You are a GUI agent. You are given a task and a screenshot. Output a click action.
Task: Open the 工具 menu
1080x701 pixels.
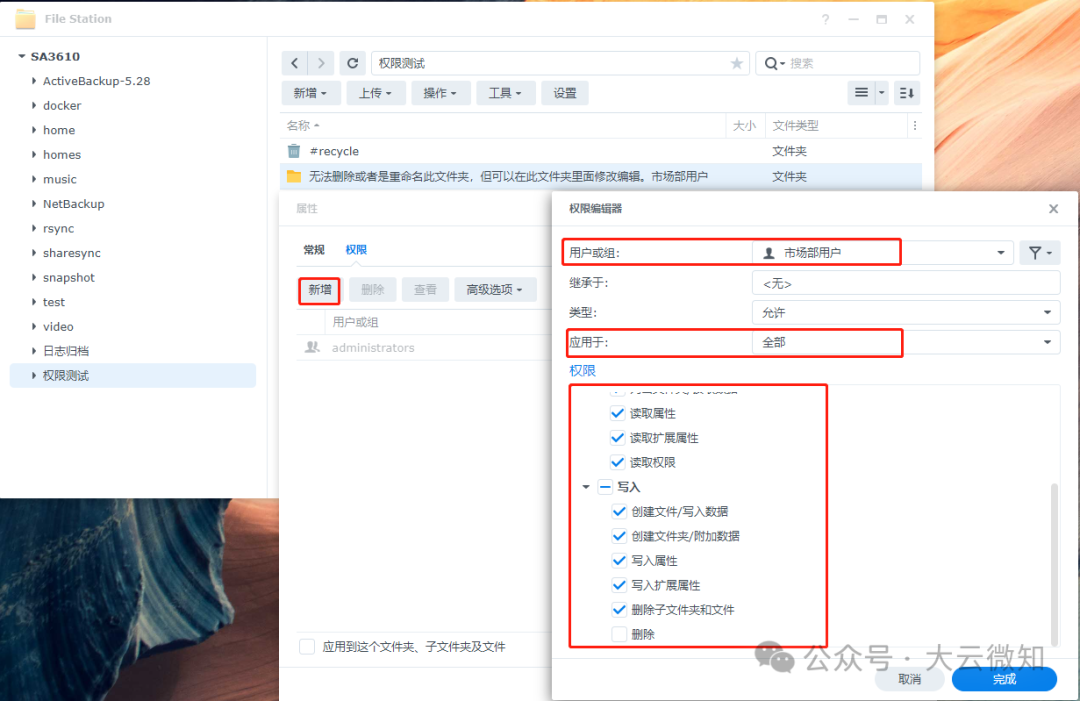[505, 92]
